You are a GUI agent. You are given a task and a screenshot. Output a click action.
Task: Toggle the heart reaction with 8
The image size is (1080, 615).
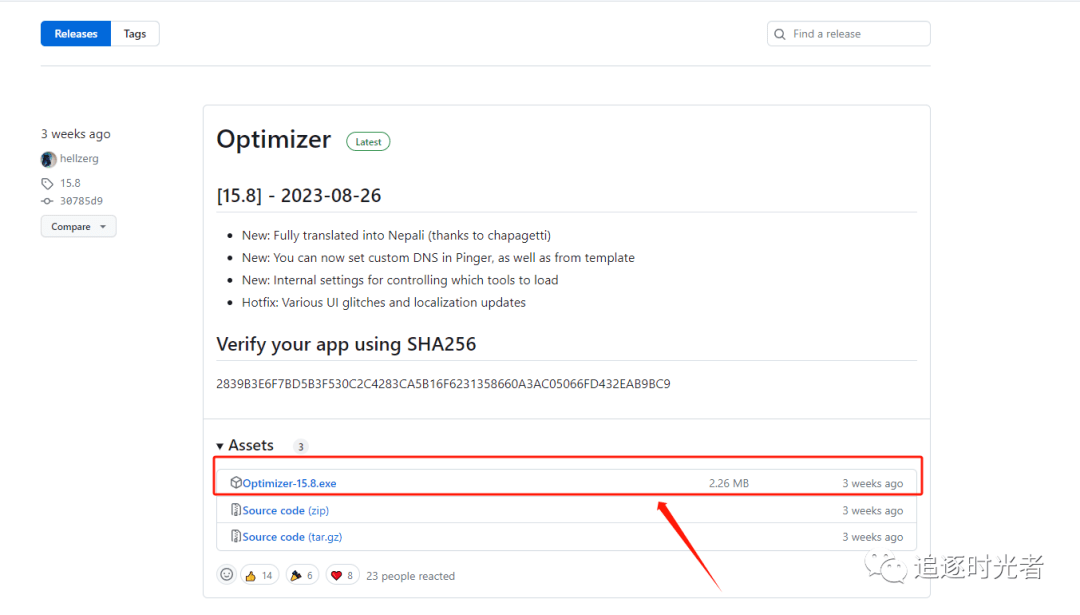(342, 575)
